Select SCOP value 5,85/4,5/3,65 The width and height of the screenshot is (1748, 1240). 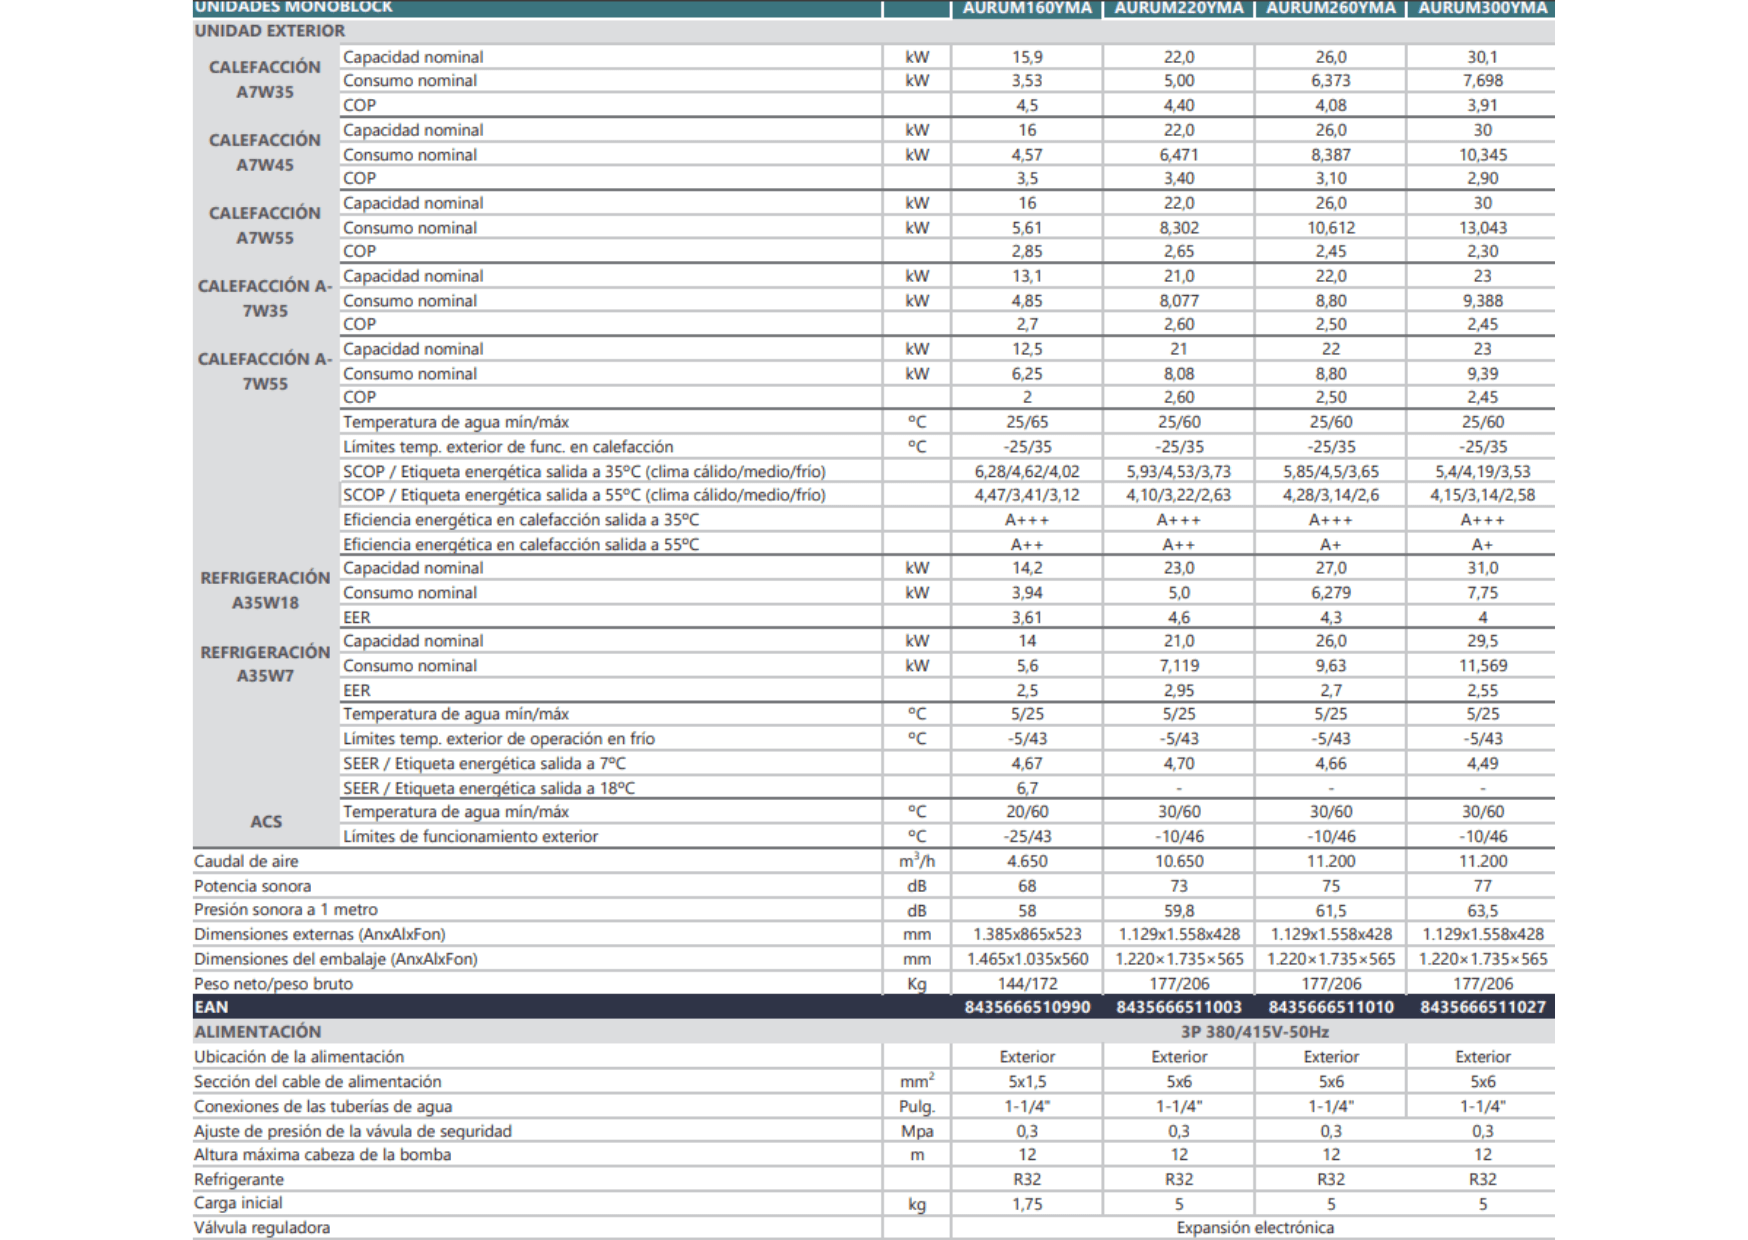point(1331,472)
